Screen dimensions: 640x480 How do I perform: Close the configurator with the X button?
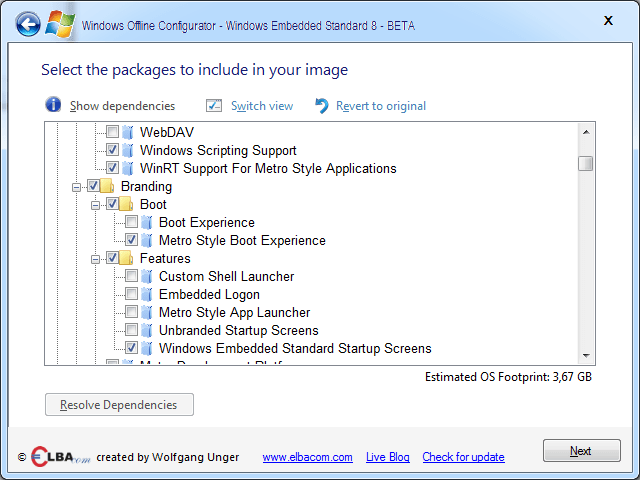pyautogui.click(x=608, y=20)
